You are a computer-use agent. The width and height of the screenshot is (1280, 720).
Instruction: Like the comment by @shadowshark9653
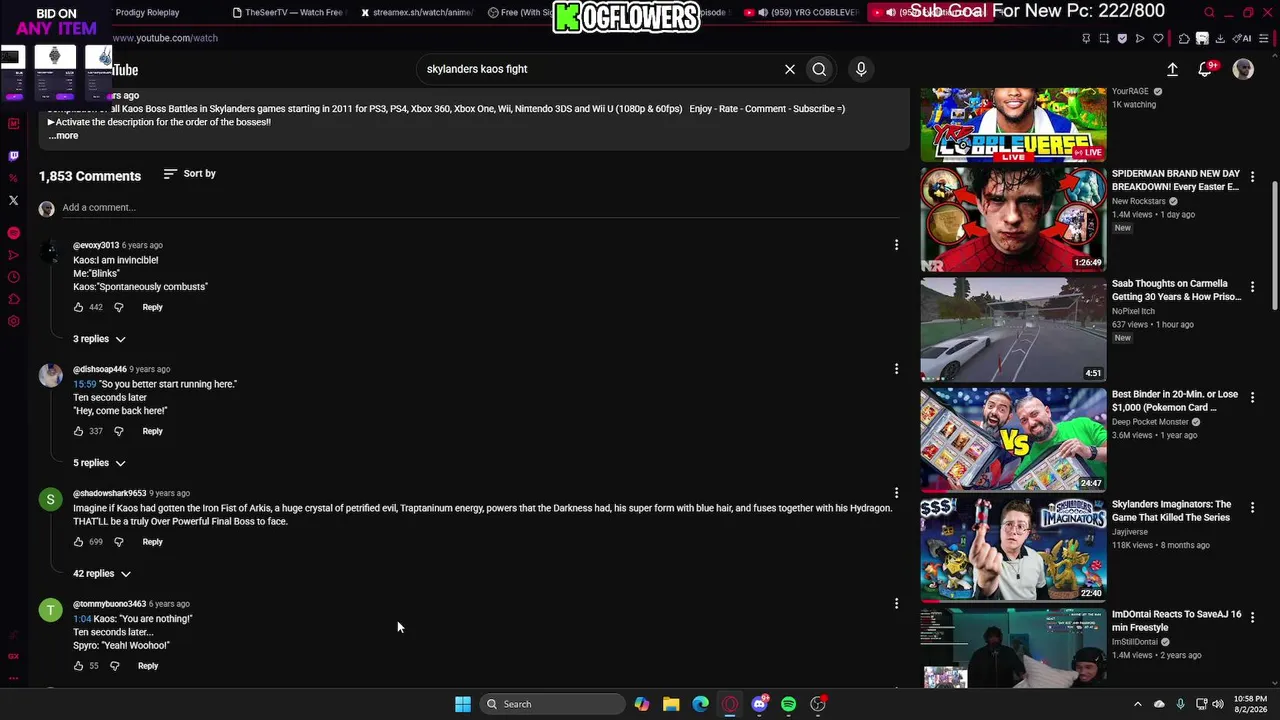[x=78, y=542]
